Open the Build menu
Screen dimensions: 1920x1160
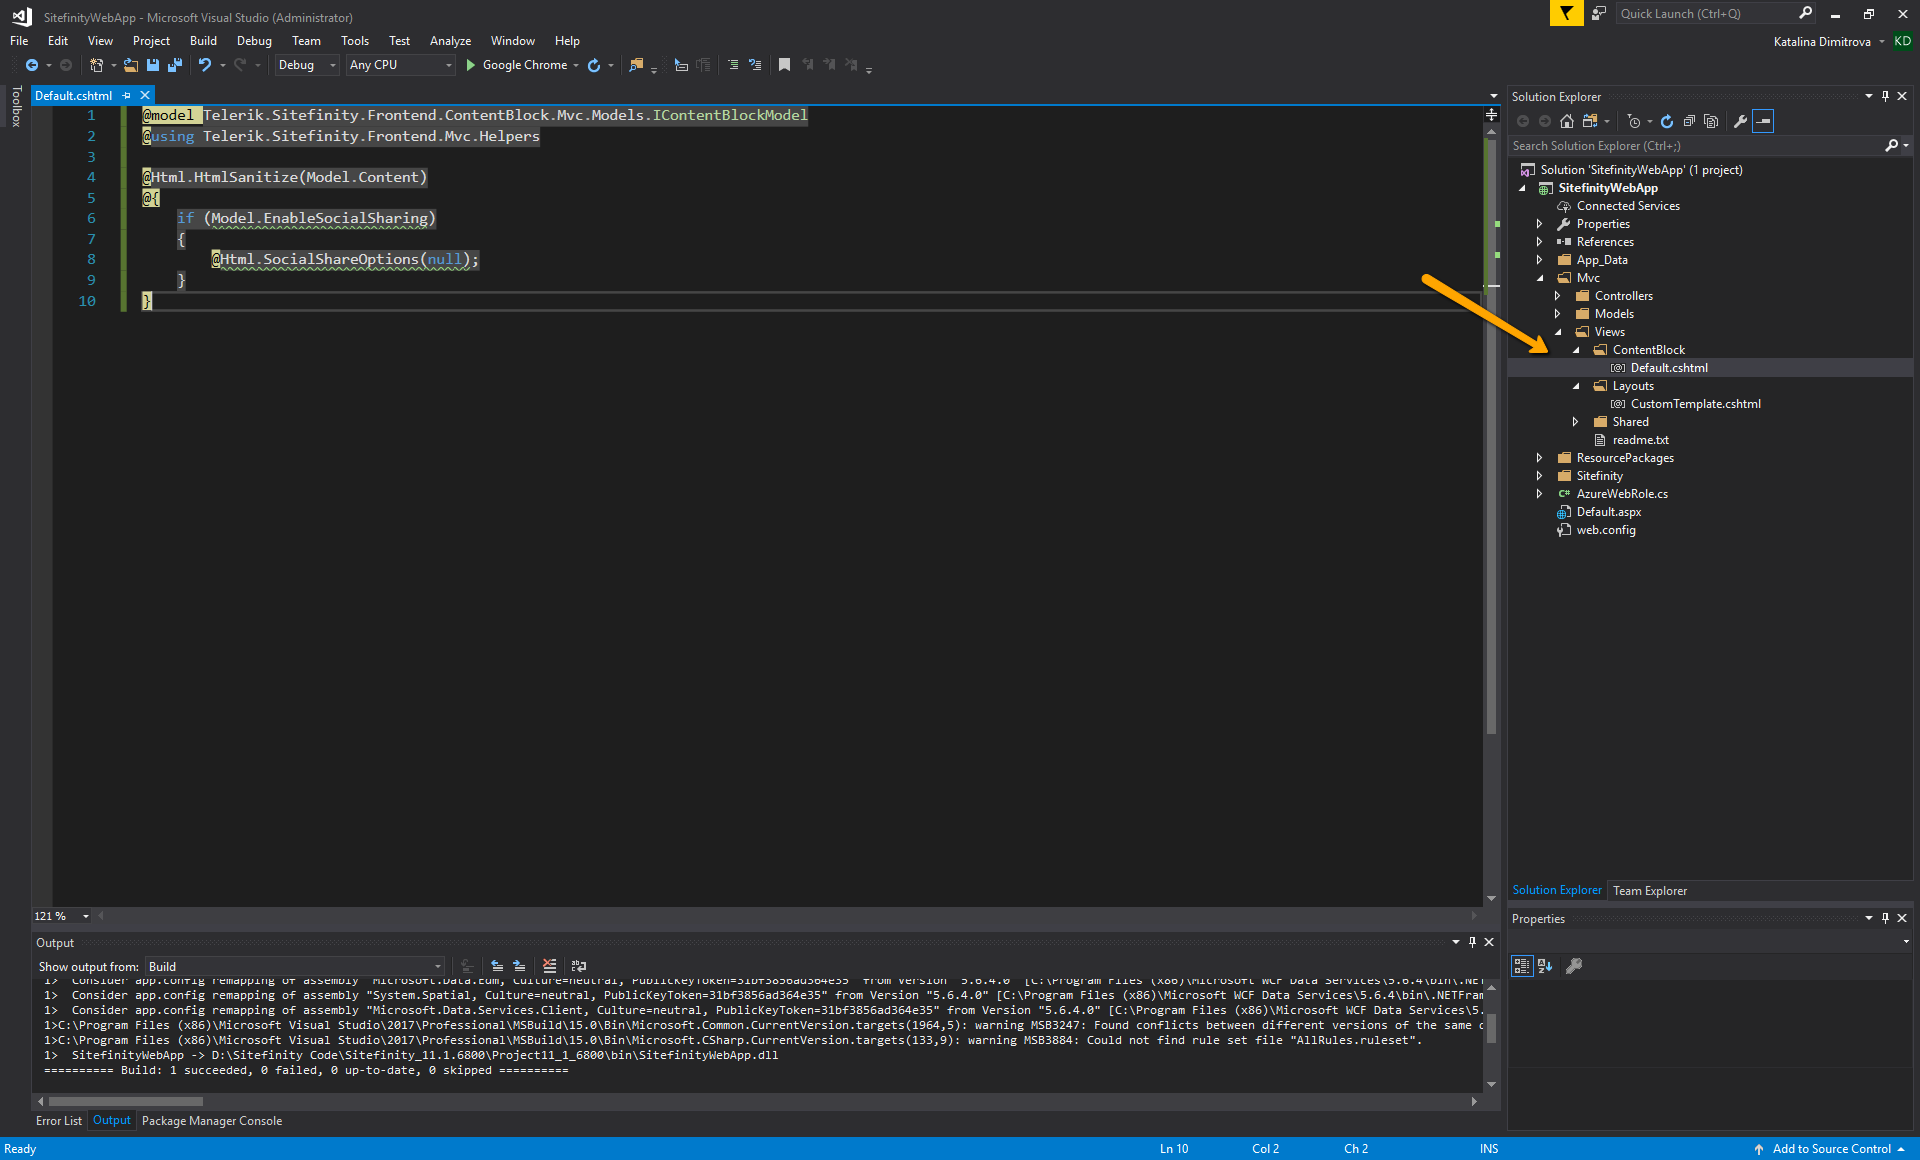(x=203, y=41)
